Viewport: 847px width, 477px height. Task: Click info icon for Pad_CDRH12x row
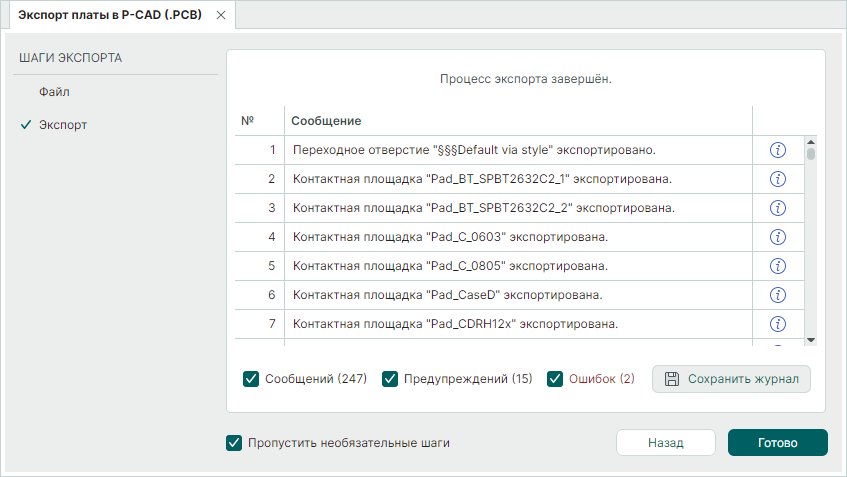coord(778,324)
